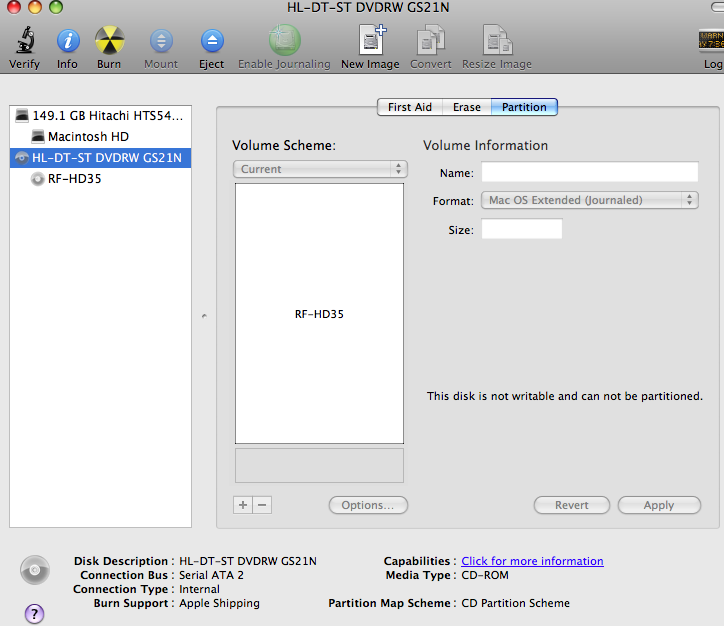Click the not writable disk message

point(564,396)
